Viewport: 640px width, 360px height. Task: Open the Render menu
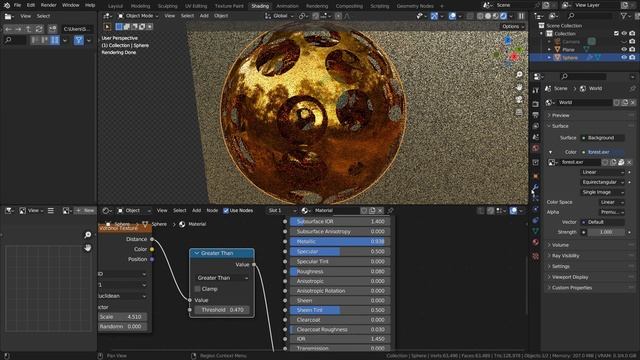coord(49,5)
